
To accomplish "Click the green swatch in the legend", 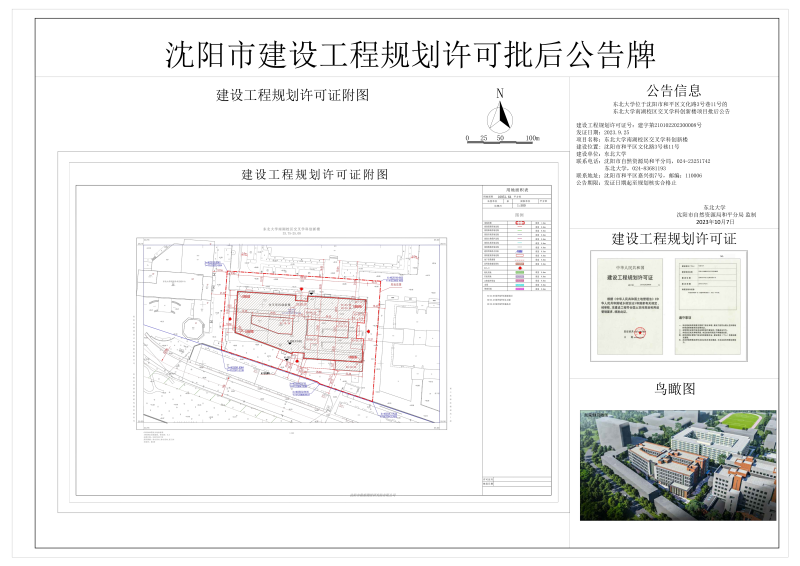I will pos(520,273).
